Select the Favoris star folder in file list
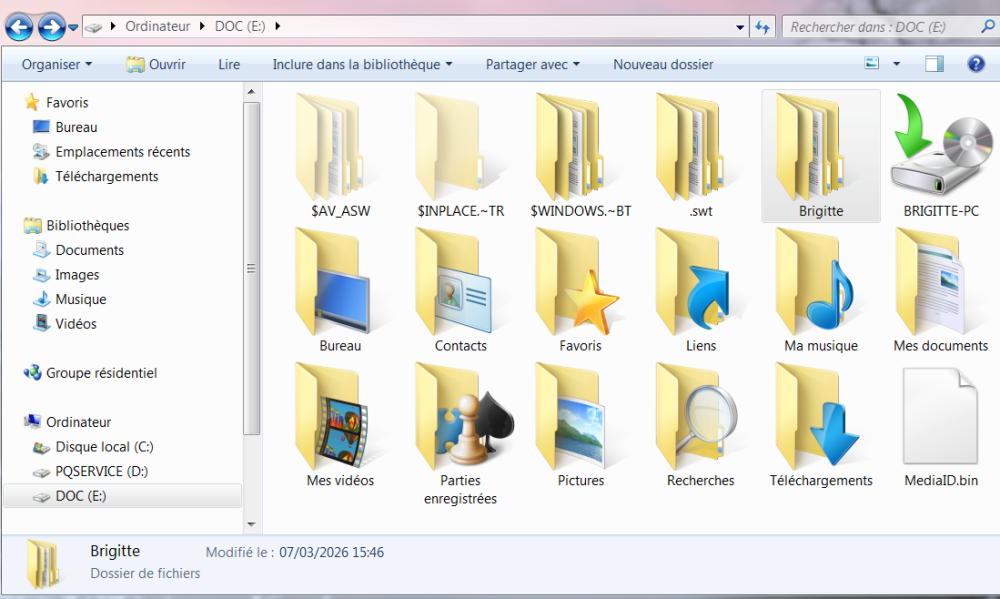The image size is (1000, 599). click(x=580, y=290)
